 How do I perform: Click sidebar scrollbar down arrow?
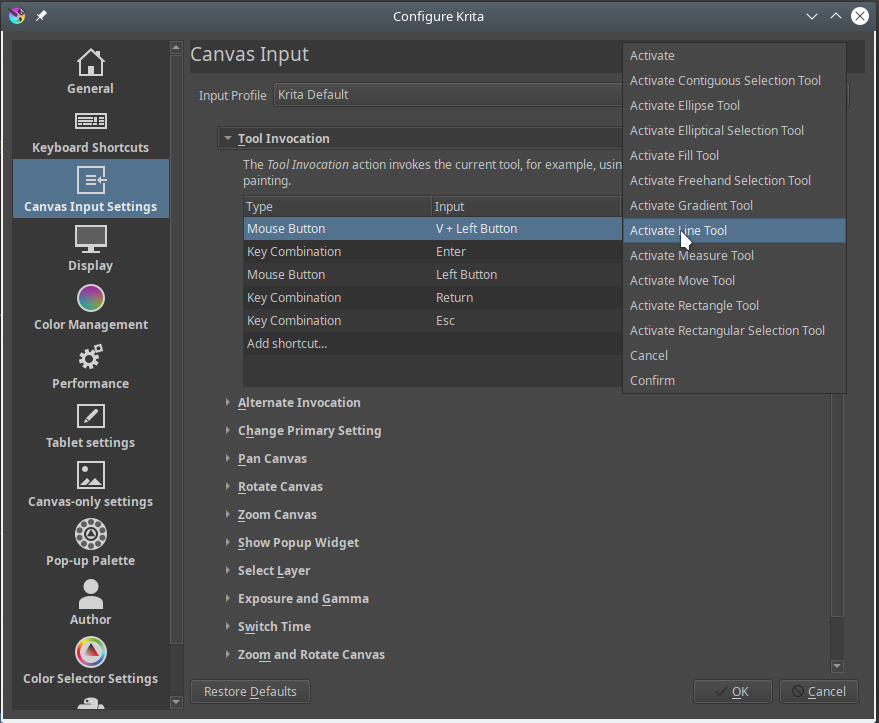(176, 702)
